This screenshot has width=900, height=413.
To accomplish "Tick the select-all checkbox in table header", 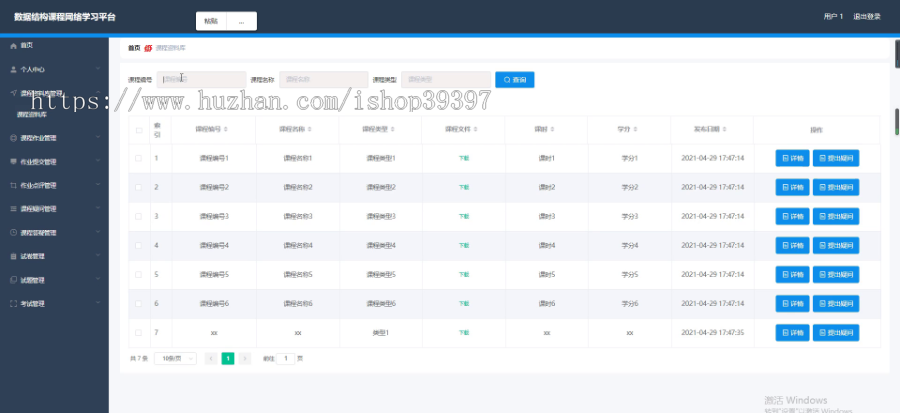I will (139, 130).
